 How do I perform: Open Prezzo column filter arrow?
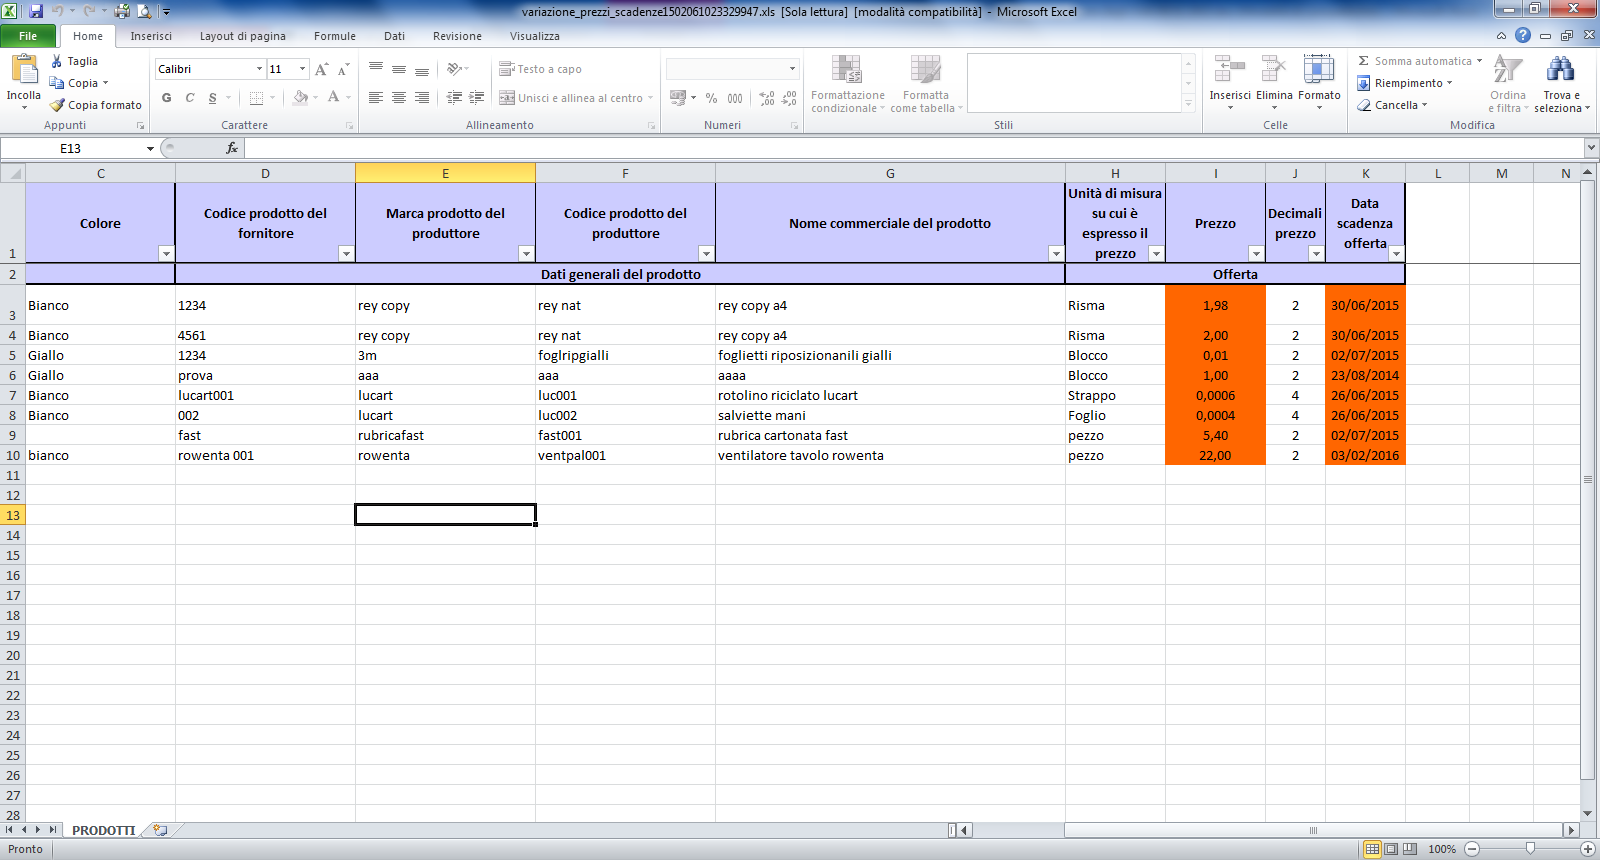pos(1256,254)
